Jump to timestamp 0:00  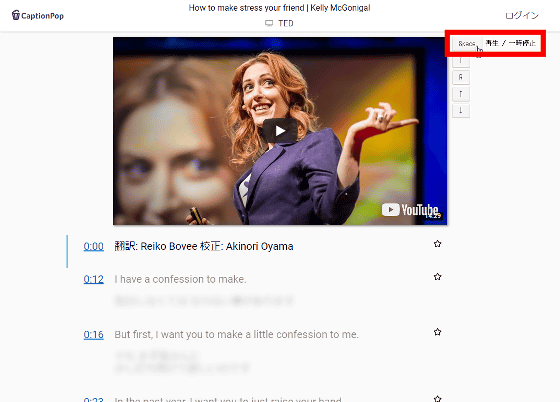click(94, 246)
